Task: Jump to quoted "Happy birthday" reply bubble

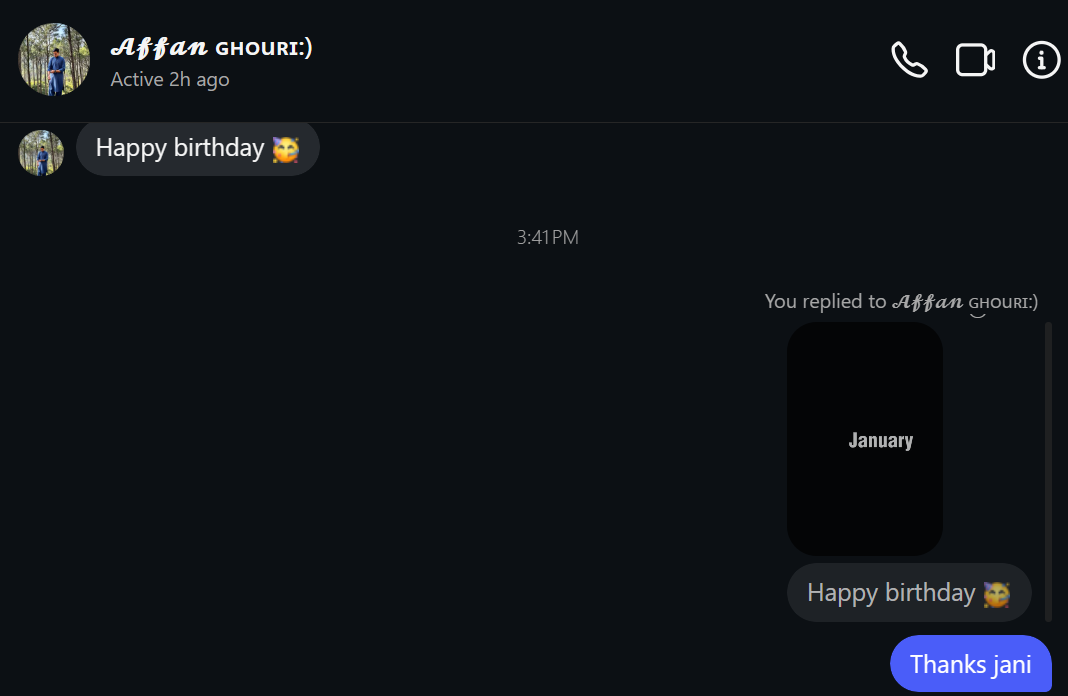Action: [x=890, y=593]
